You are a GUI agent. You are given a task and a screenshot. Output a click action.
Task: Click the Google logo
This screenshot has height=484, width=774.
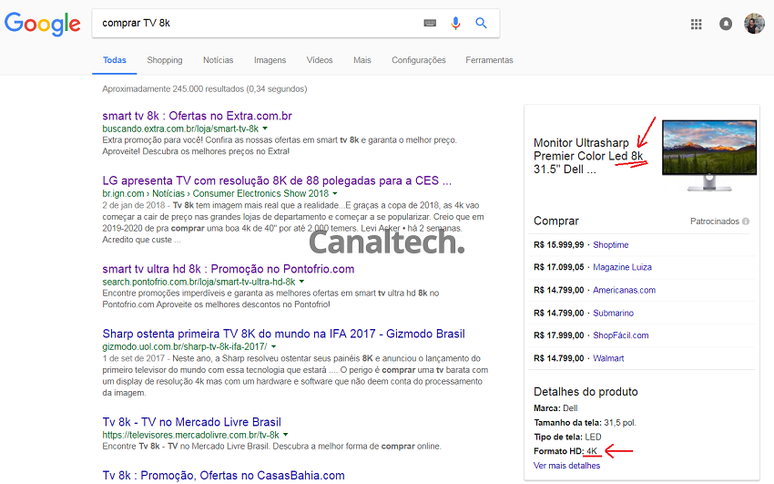pyautogui.click(x=42, y=23)
